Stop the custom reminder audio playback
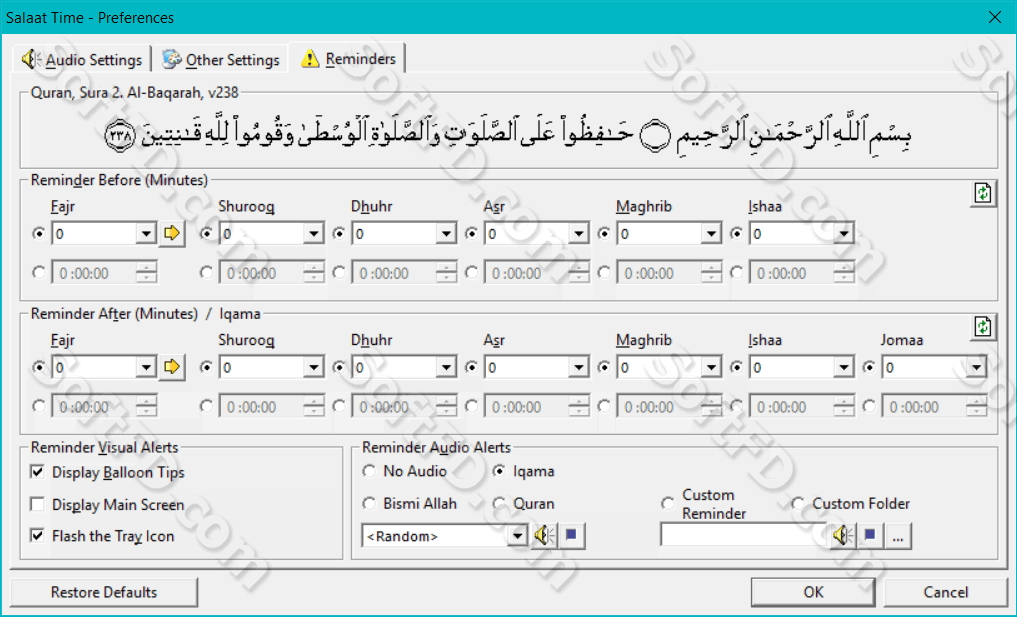 (870, 536)
